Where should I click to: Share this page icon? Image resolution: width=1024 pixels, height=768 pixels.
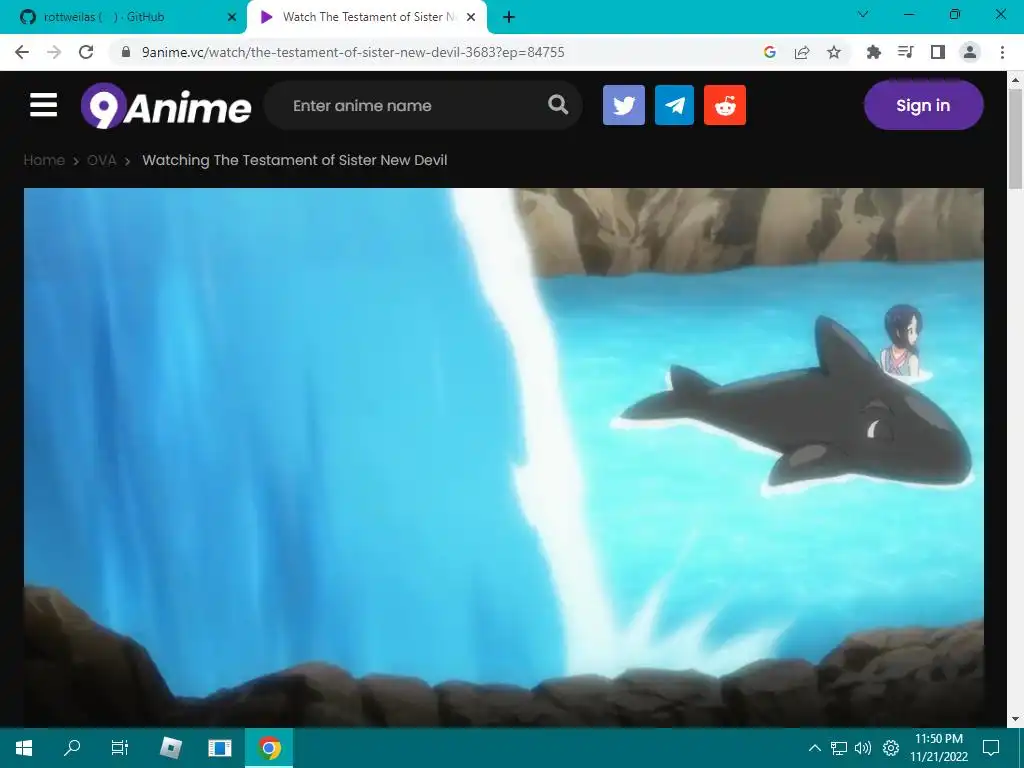pyautogui.click(x=802, y=52)
